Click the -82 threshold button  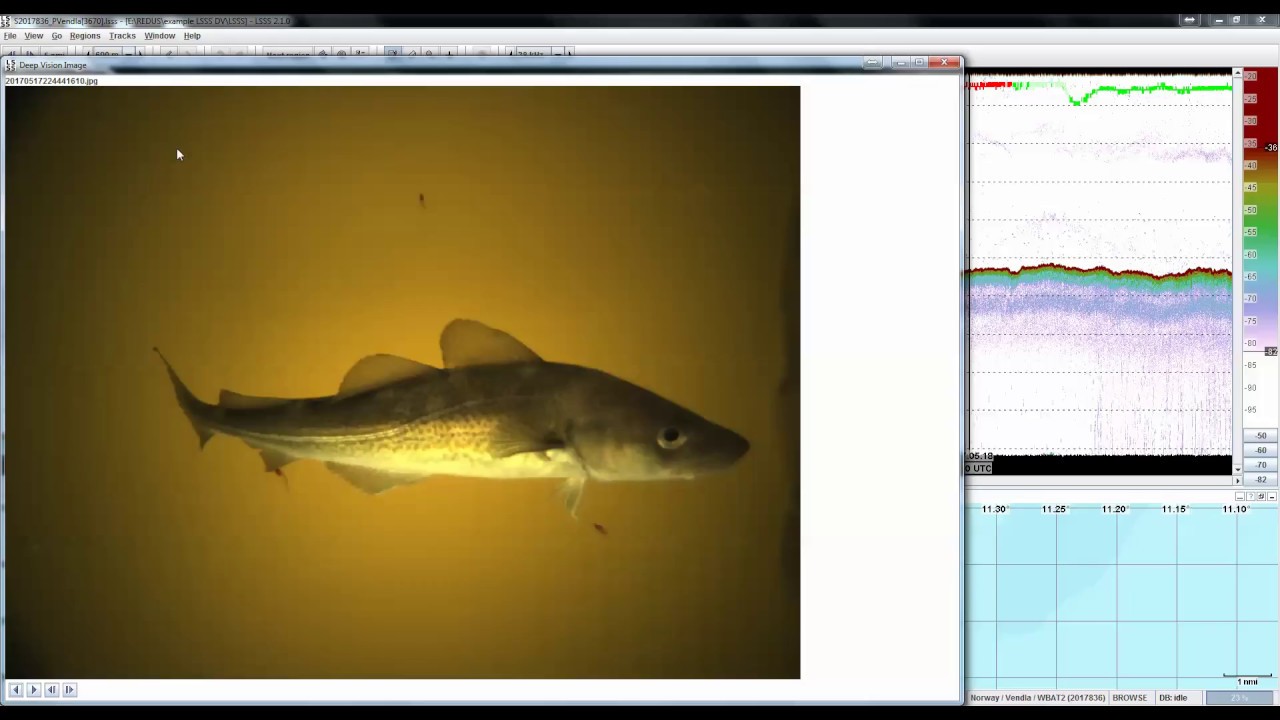pyautogui.click(x=1261, y=479)
